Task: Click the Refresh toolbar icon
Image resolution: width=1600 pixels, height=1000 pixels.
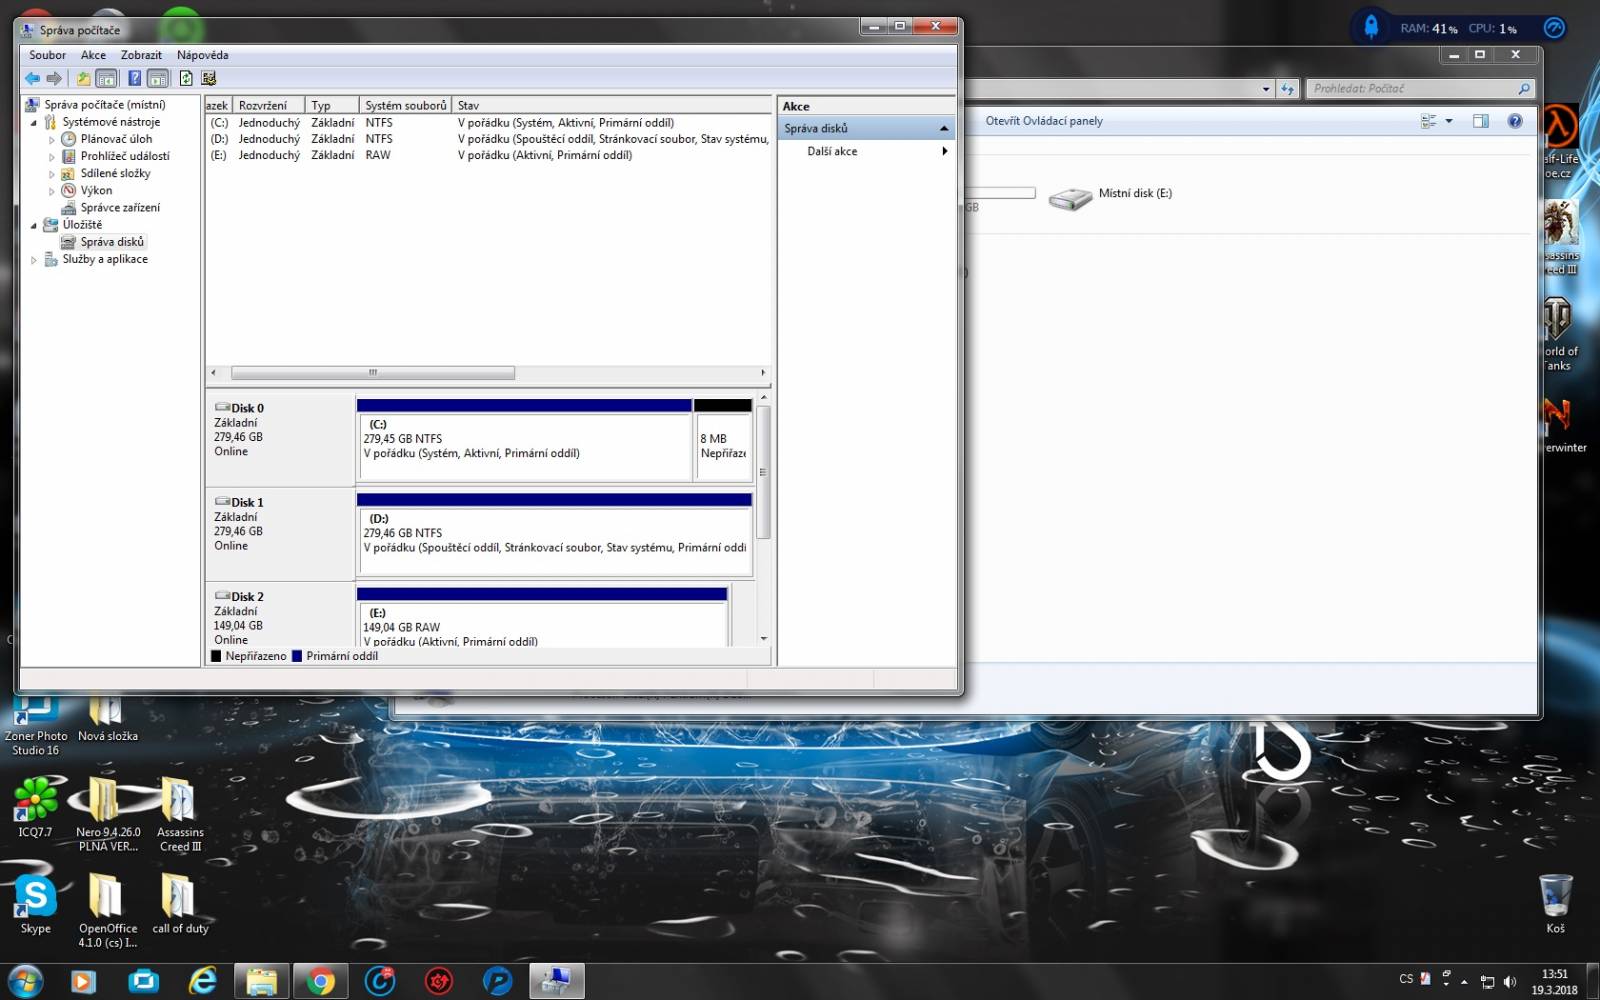Action: click(x=186, y=78)
